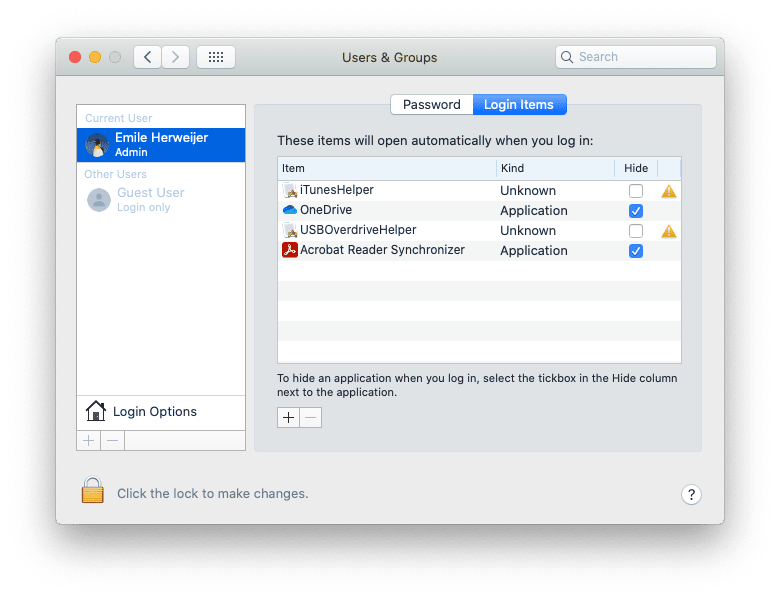The height and width of the screenshot is (598, 780).
Task: Click Unknown kind of iTunesHelper
Action: tap(528, 191)
